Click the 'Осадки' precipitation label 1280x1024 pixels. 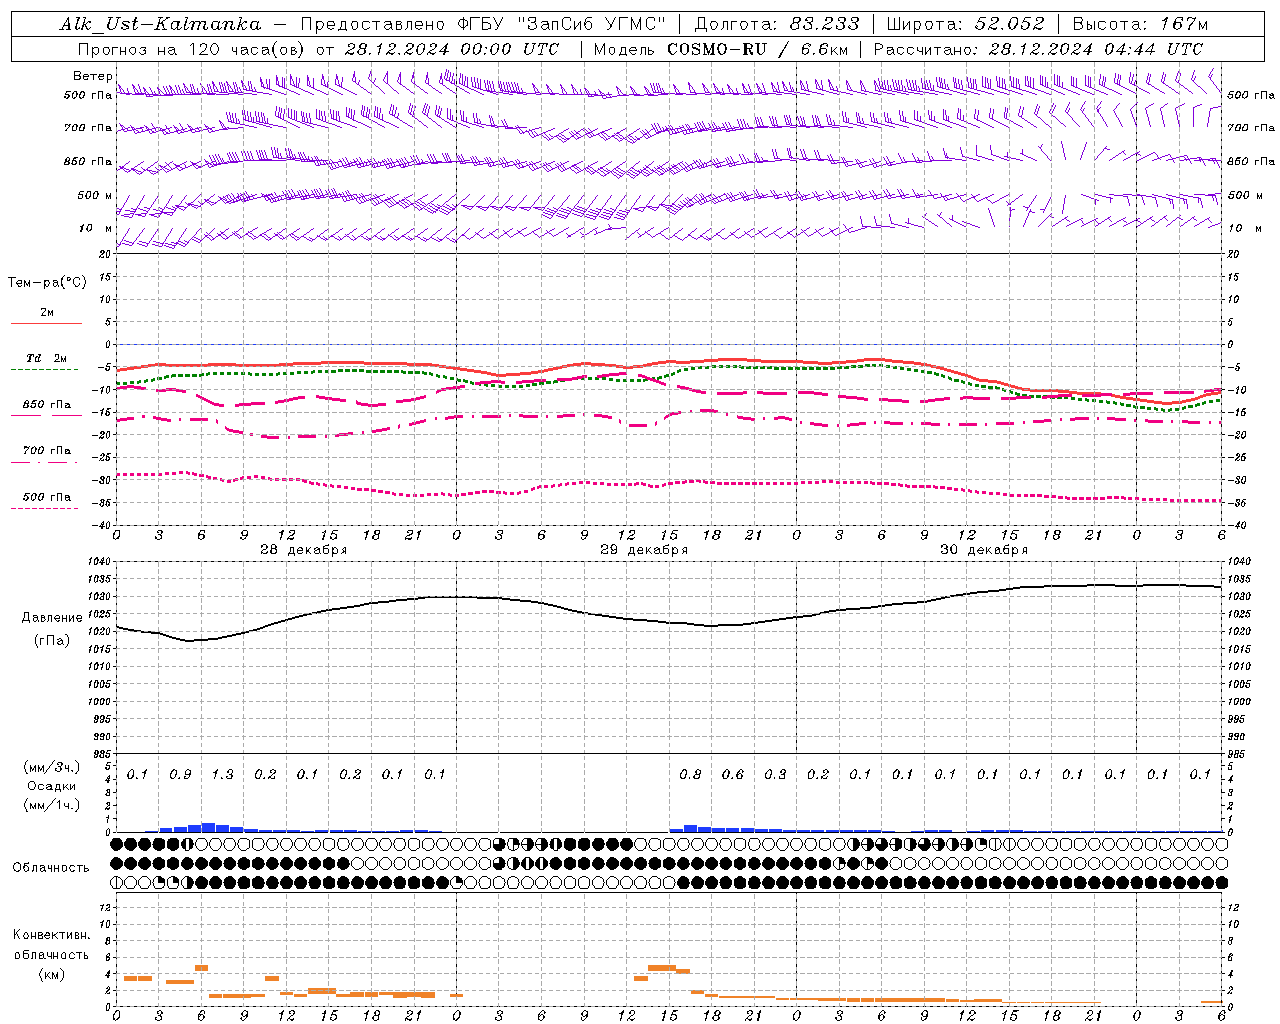51,786
